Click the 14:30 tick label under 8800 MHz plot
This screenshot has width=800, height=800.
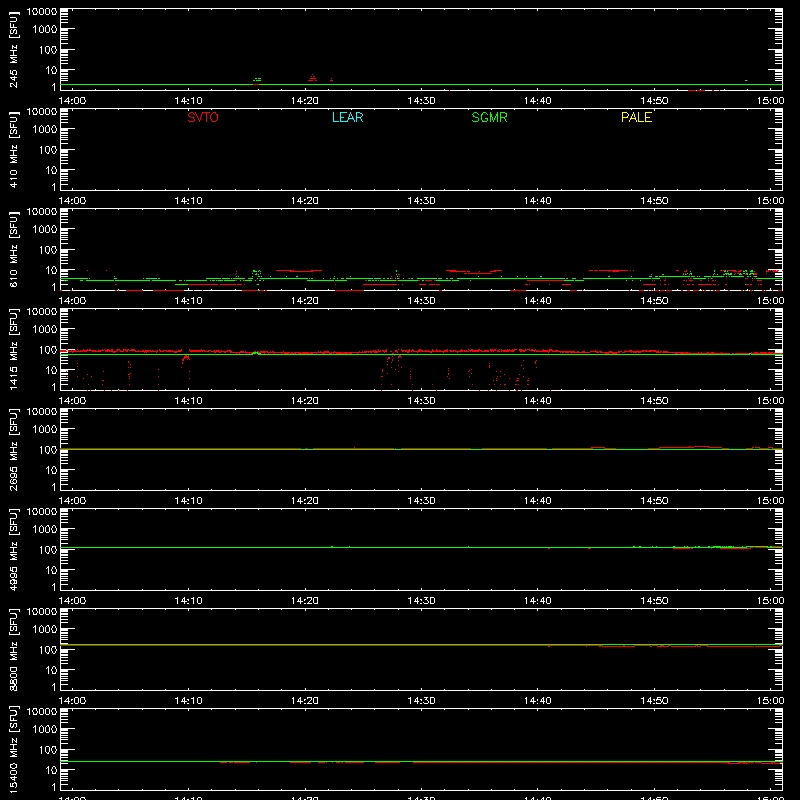pyautogui.click(x=421, y=701)
